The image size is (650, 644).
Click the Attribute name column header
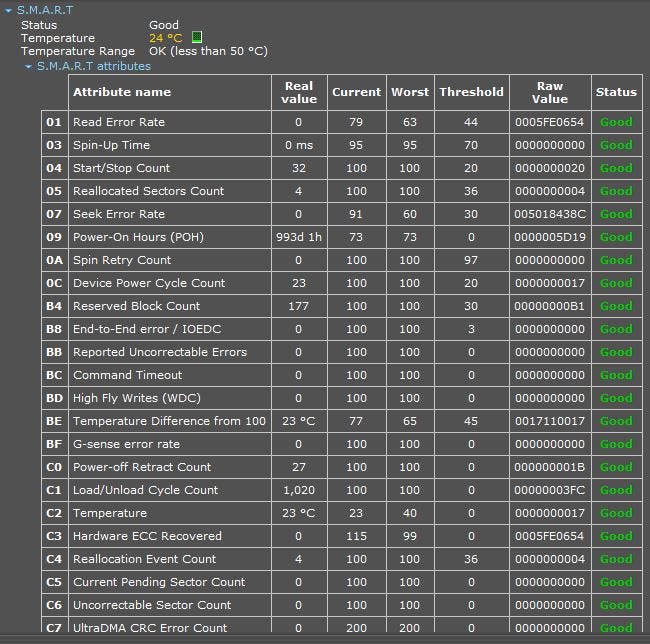click(x=122, y=92)
